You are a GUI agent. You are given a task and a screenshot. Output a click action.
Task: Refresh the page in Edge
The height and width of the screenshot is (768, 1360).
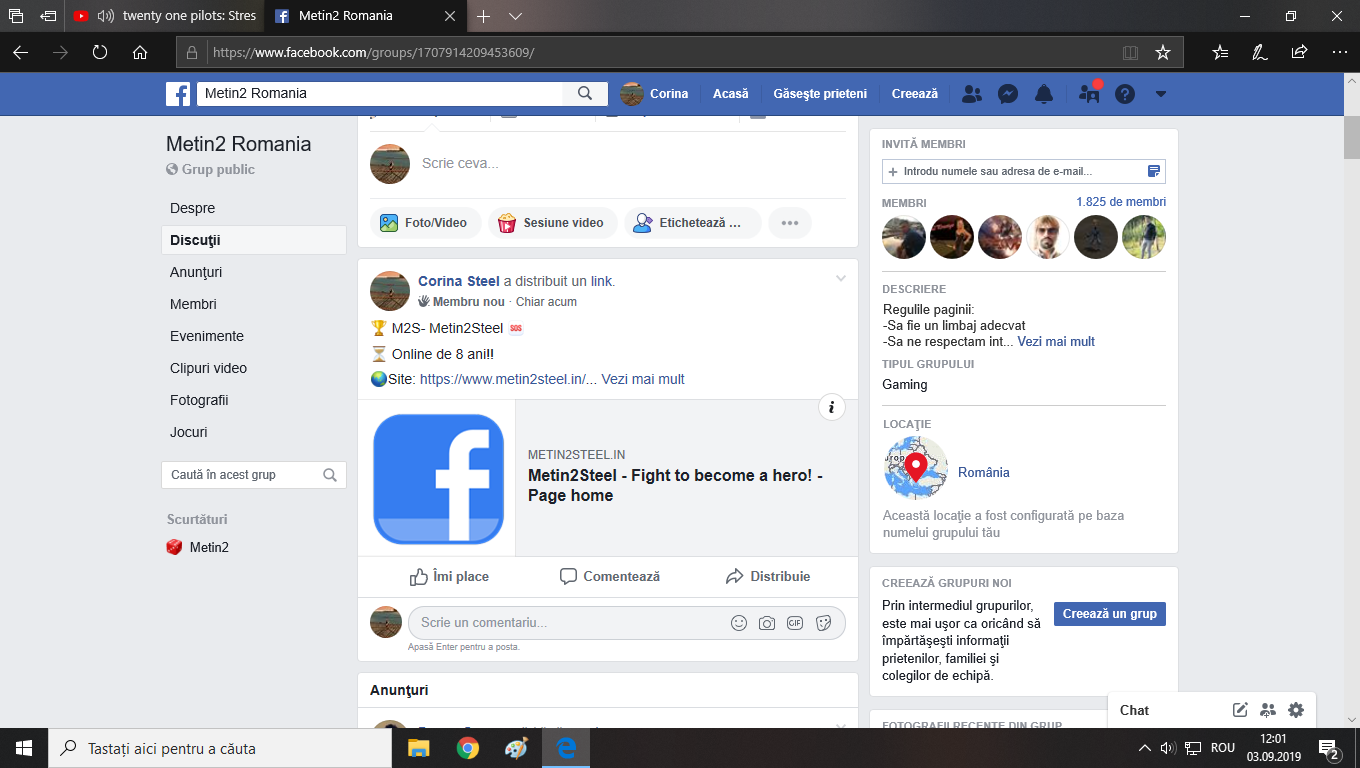click(100, 52)
